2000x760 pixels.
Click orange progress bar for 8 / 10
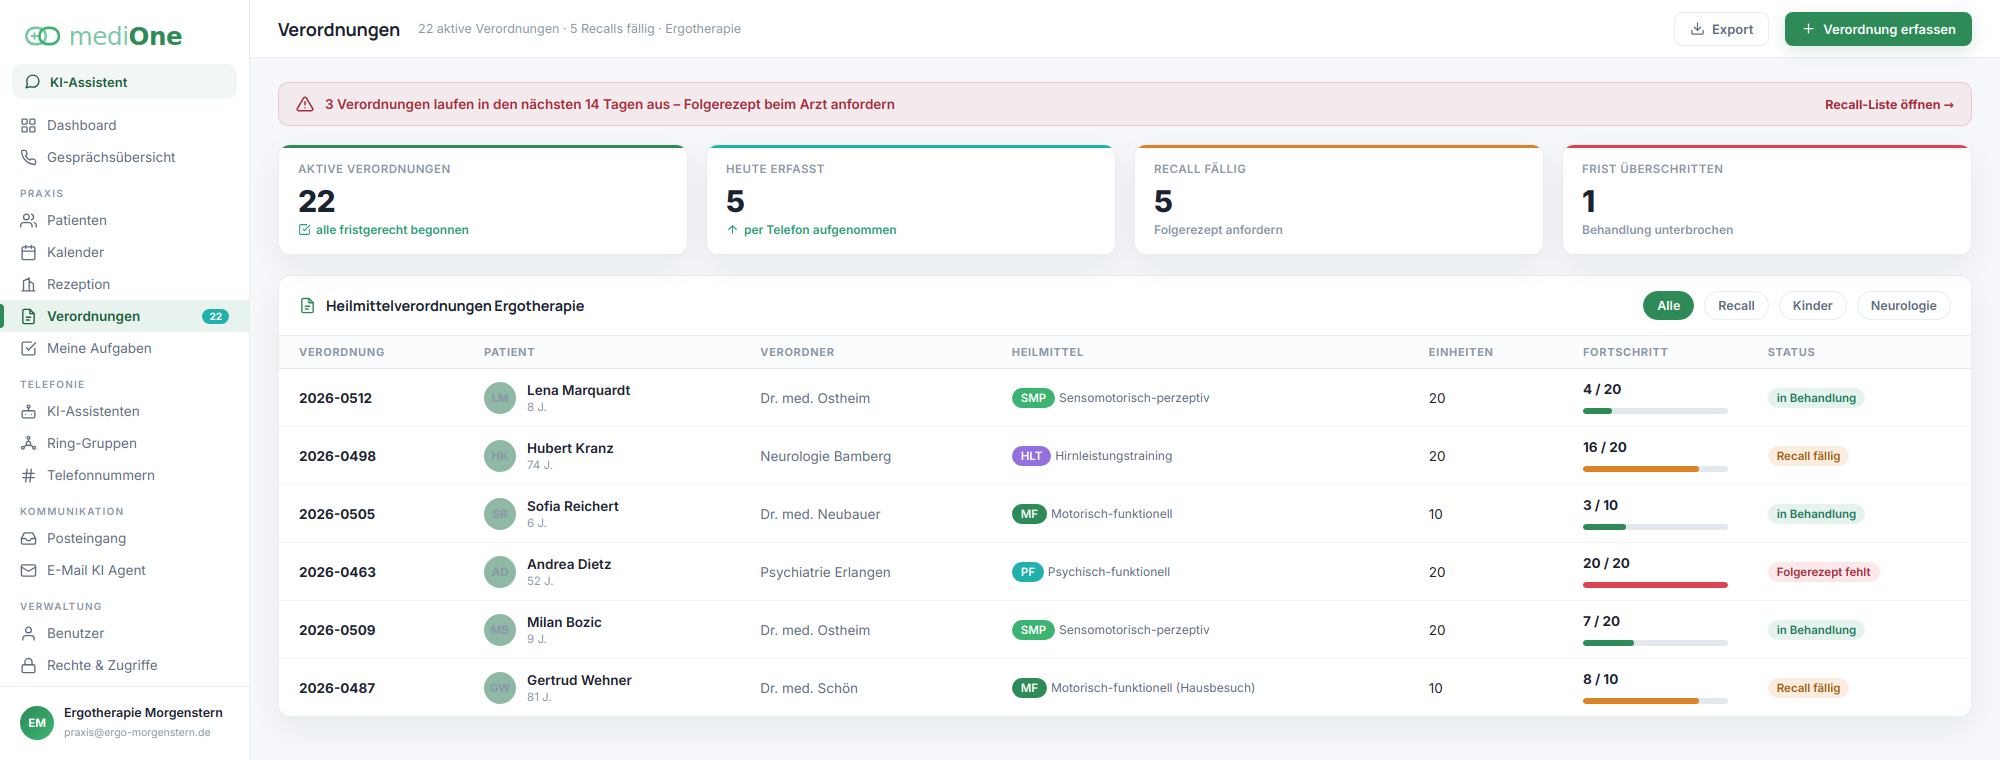[1655, 701]
